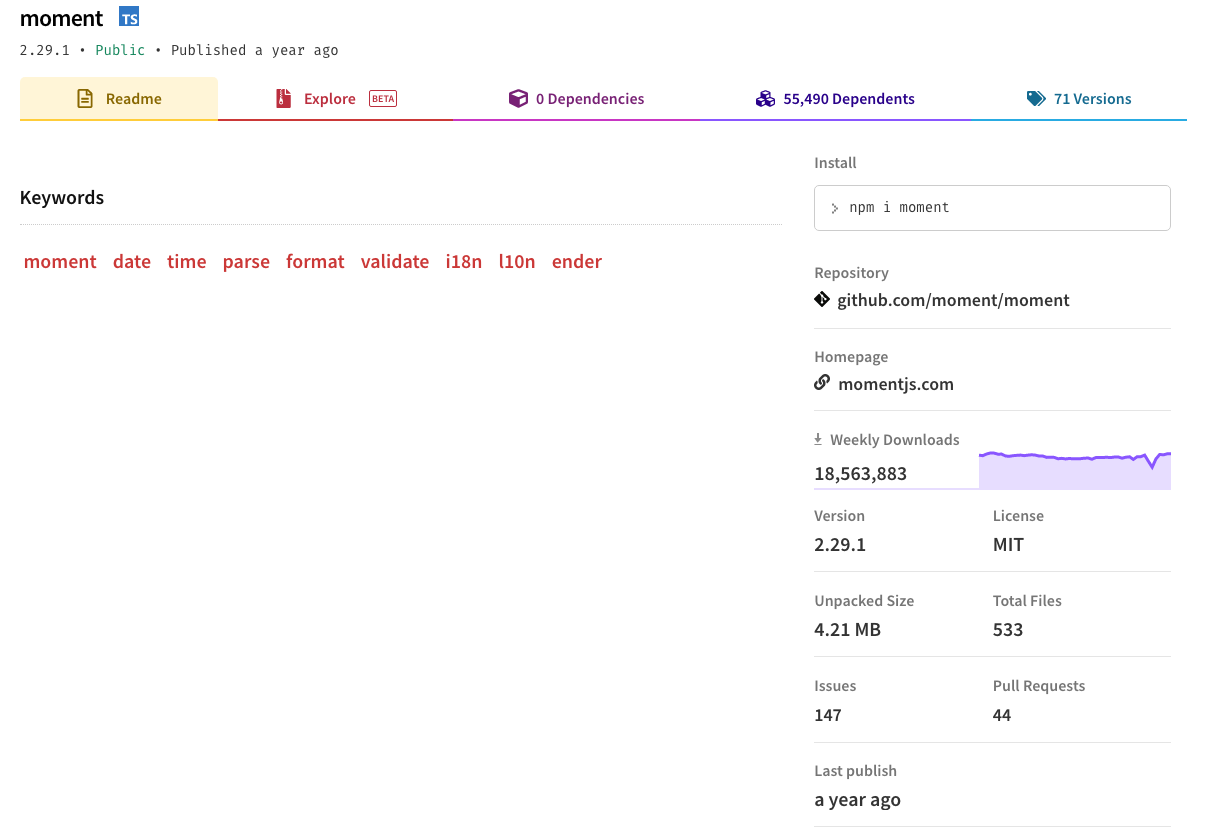This screenshot has width=1229, height=835.
Task: Click the TypeScript TS badge icon
Action: click(x=129, y=16)
